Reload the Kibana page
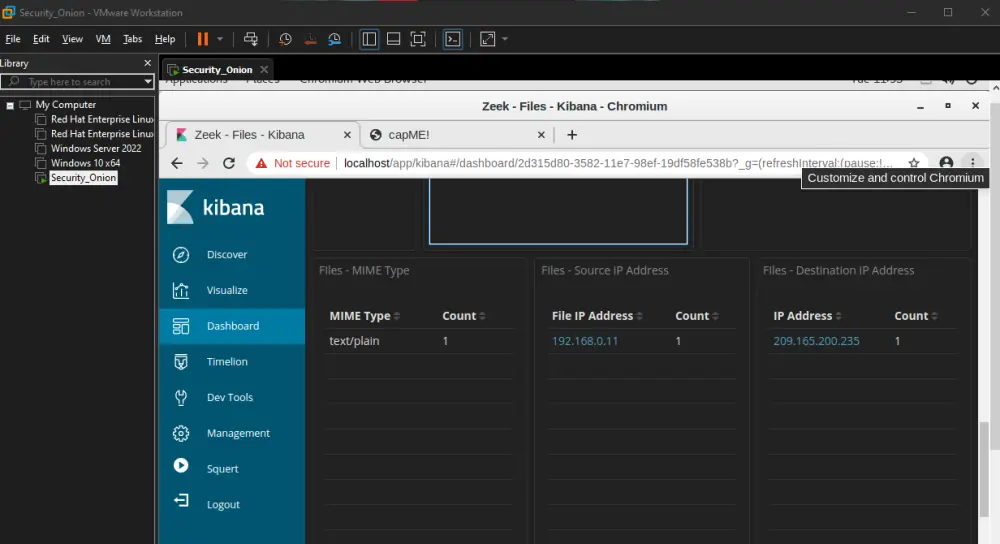The image size is (1000, 544). click(229, 163)
